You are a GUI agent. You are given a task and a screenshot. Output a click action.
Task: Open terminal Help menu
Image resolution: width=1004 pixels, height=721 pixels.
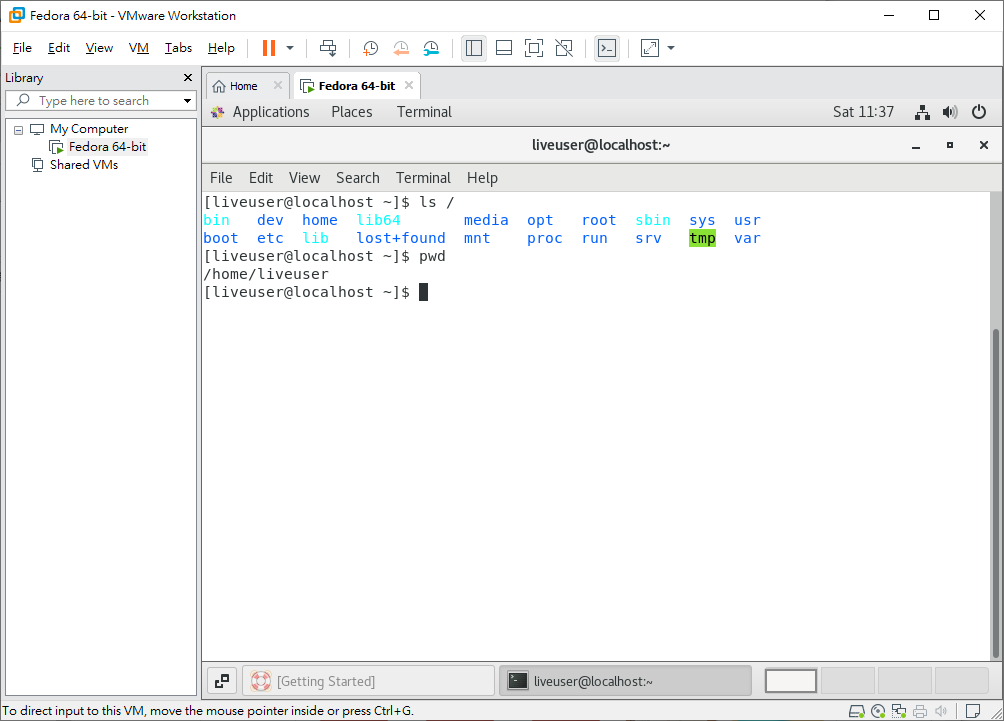tap(482, 178)
